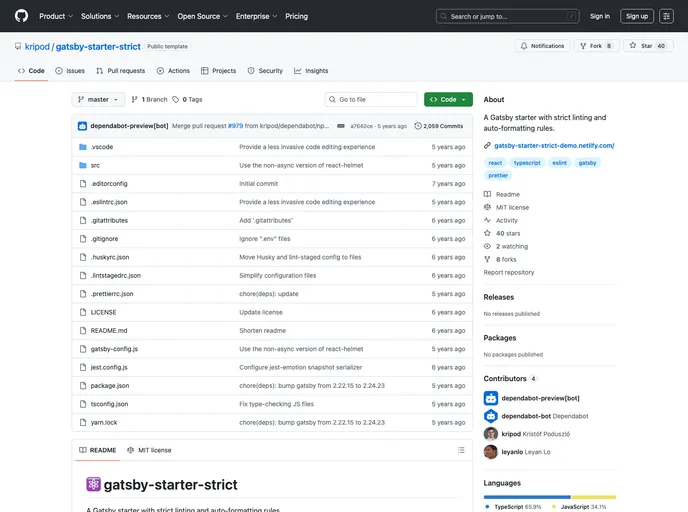
Task: Open the gatsby-config.js file
Action: tap(114, 349)
